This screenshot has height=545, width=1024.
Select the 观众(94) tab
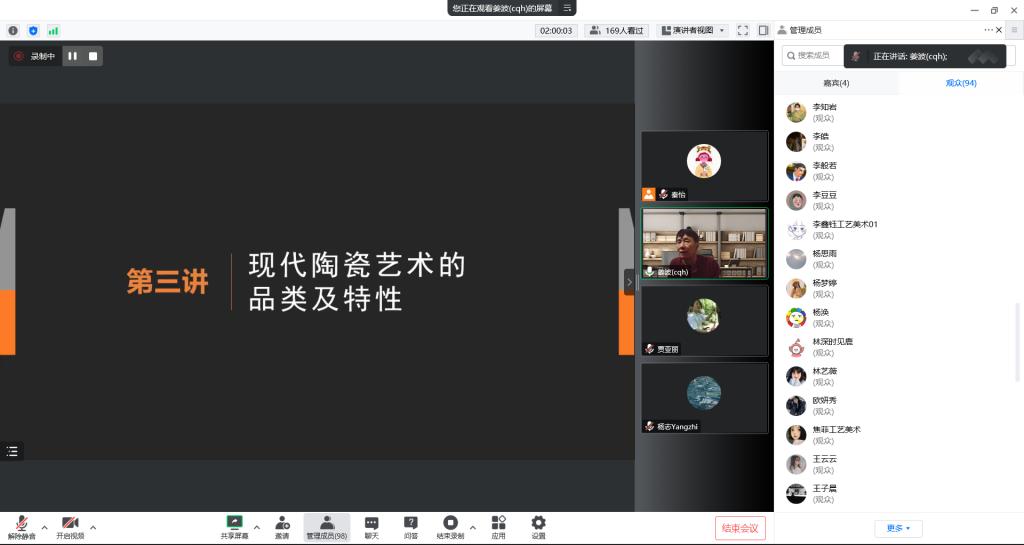(x=960, y=83)
